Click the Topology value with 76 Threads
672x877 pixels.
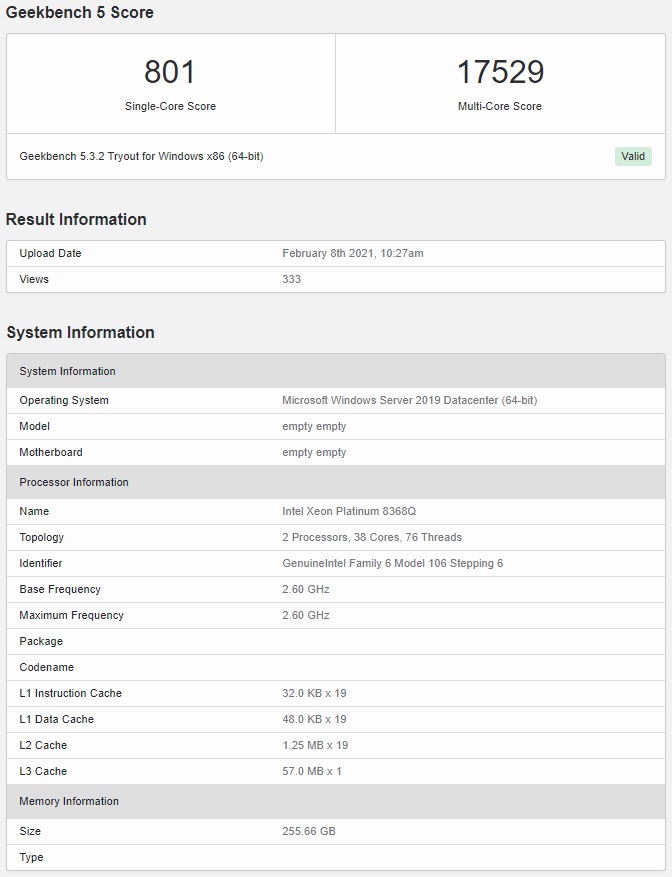pyautogui.click(x=372, y=537)
